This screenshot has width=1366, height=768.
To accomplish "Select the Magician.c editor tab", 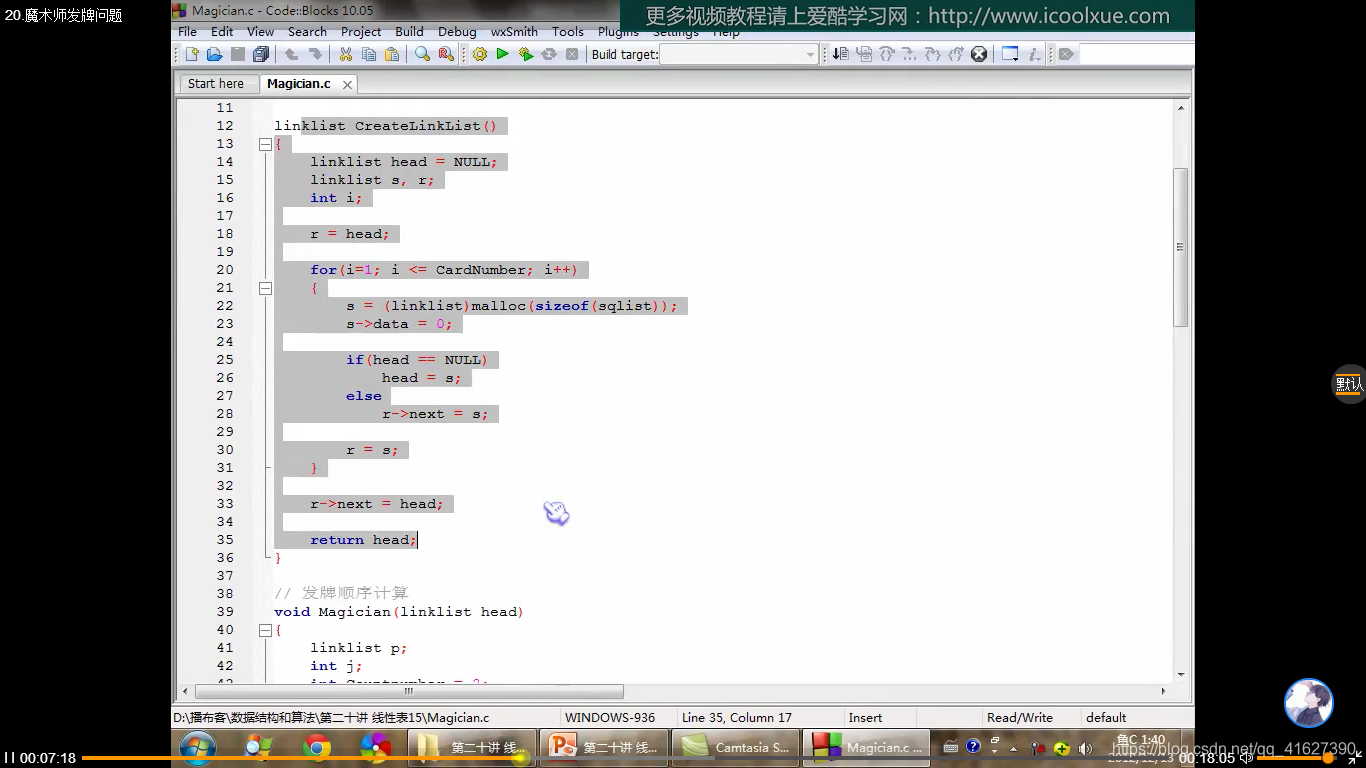I will [298, 84].
